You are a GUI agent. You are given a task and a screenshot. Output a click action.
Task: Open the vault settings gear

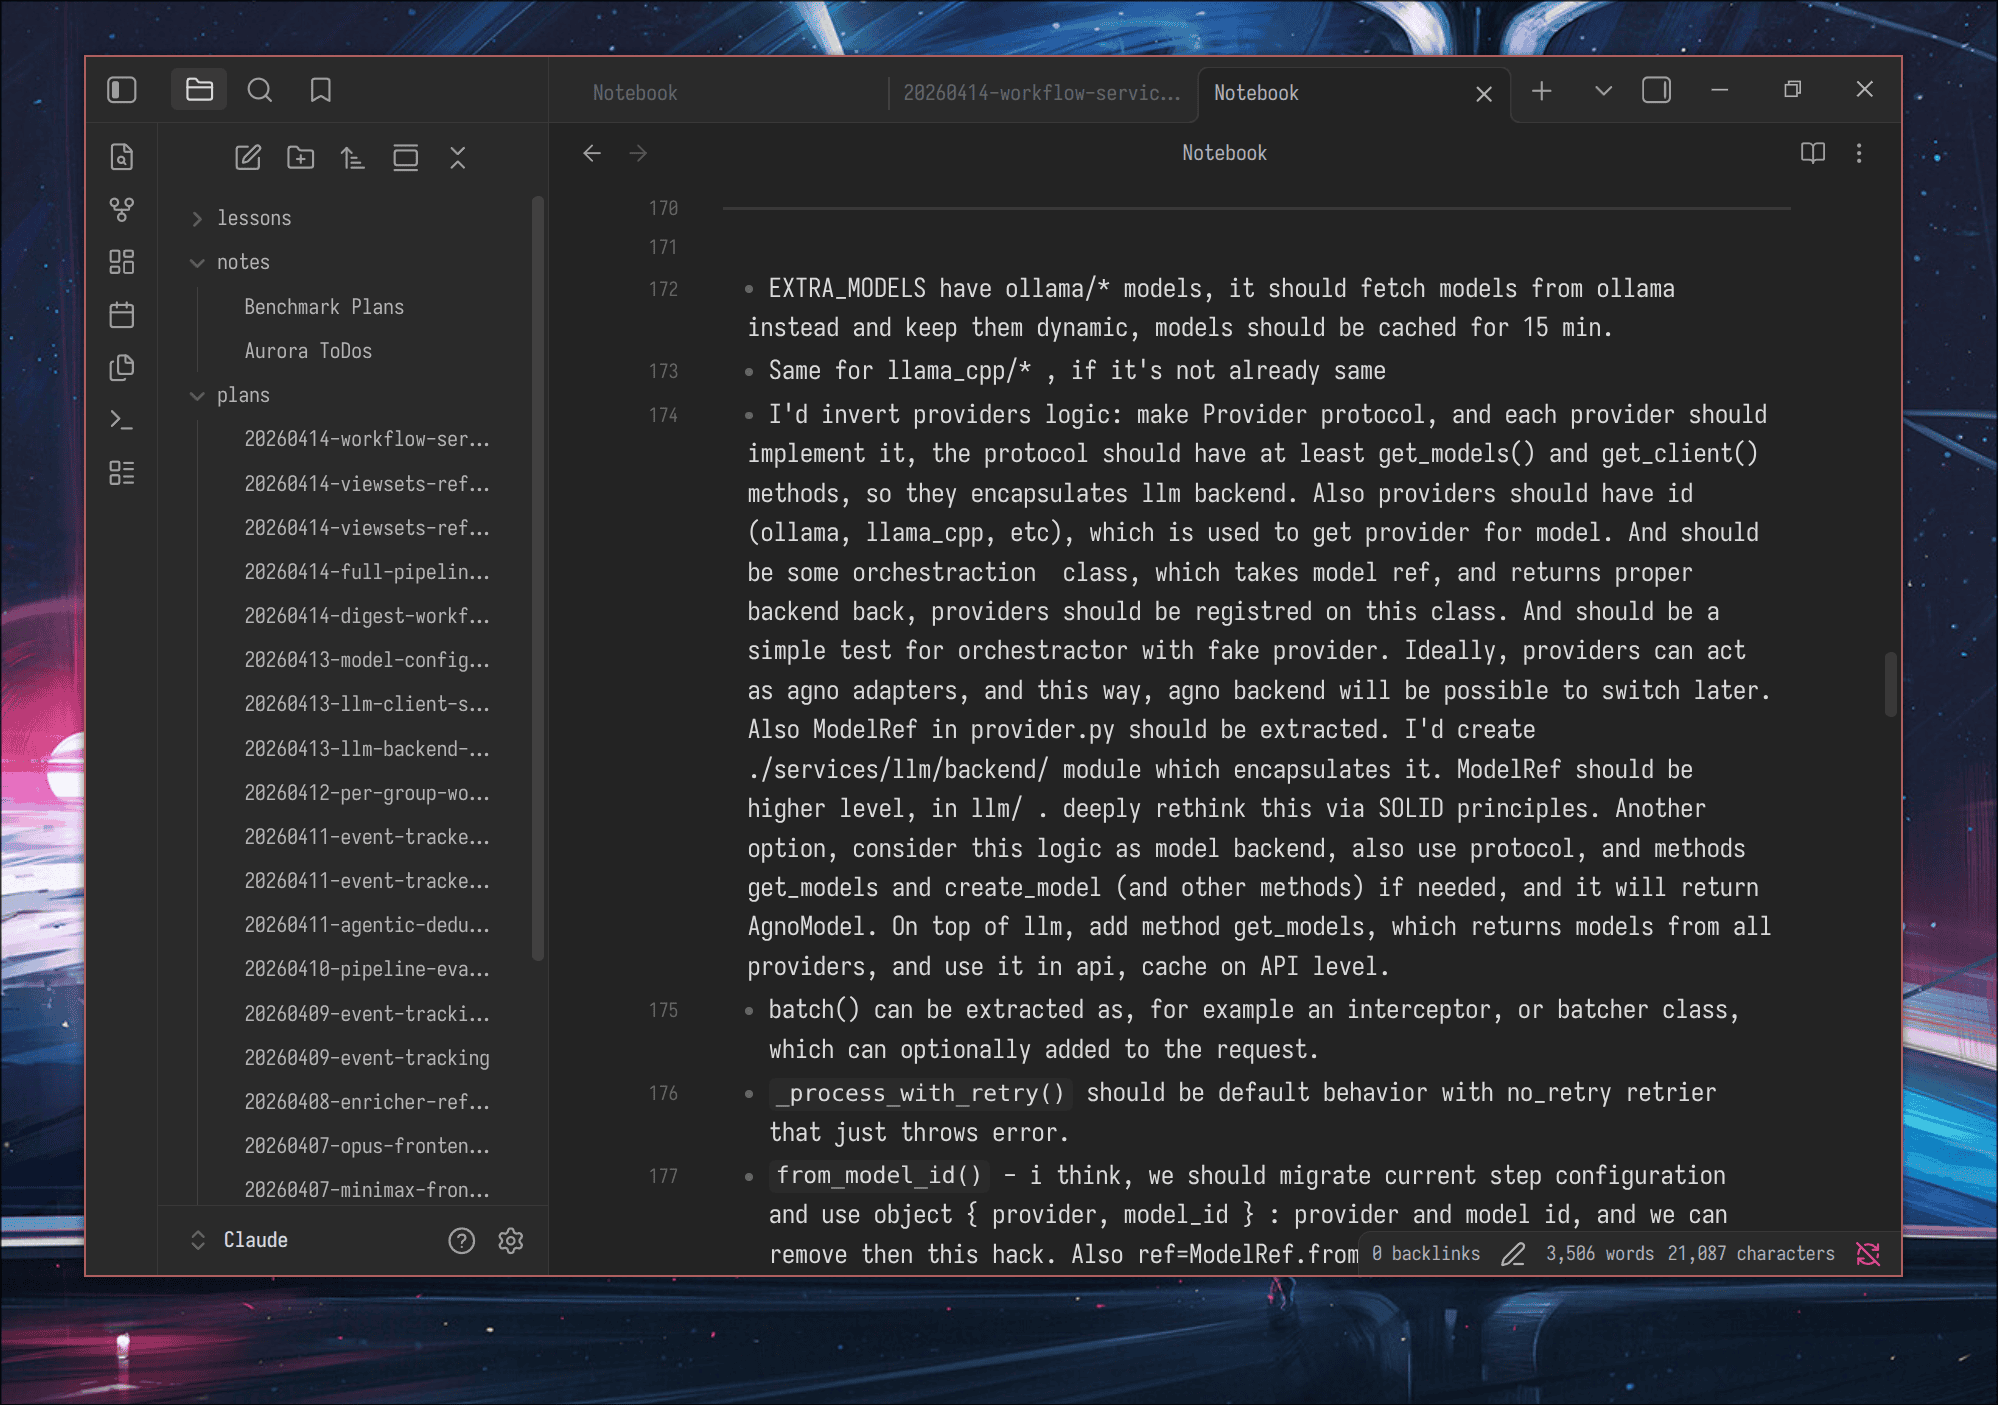pos(511,1241)
